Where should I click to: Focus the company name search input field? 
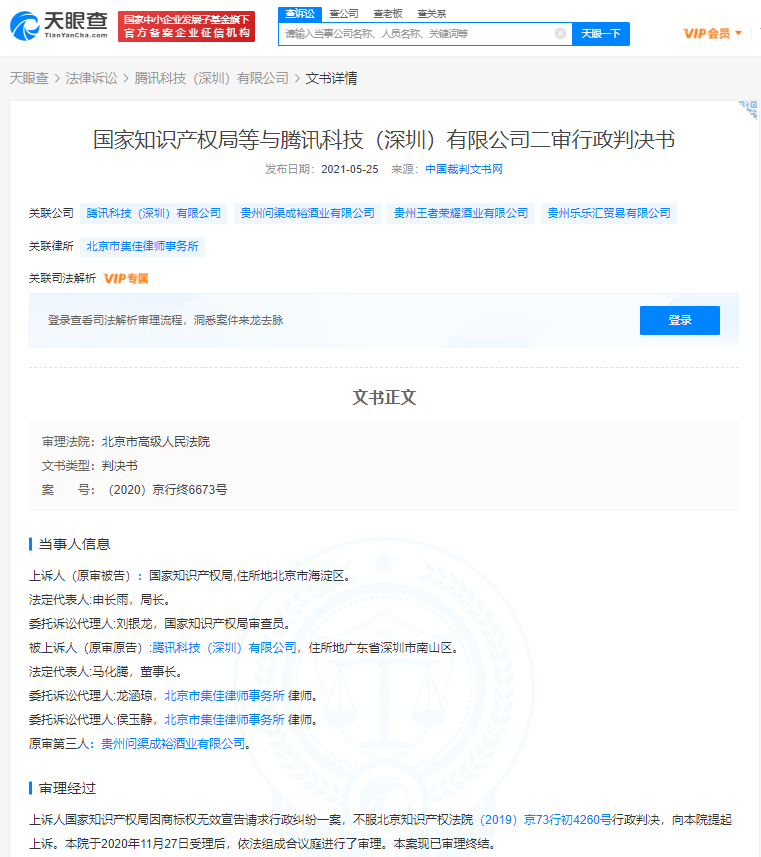(415, 34)
